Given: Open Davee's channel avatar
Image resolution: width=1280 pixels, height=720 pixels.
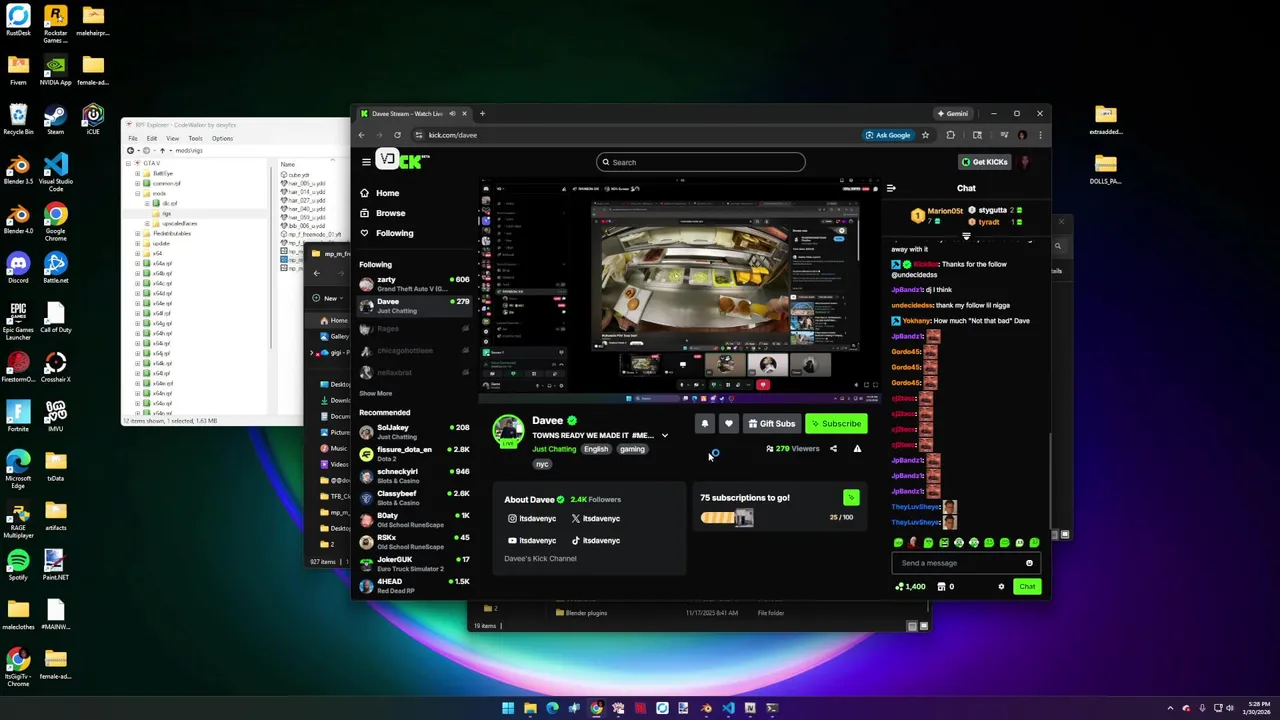Looking at the screenshot, I should tap(508, 431).
